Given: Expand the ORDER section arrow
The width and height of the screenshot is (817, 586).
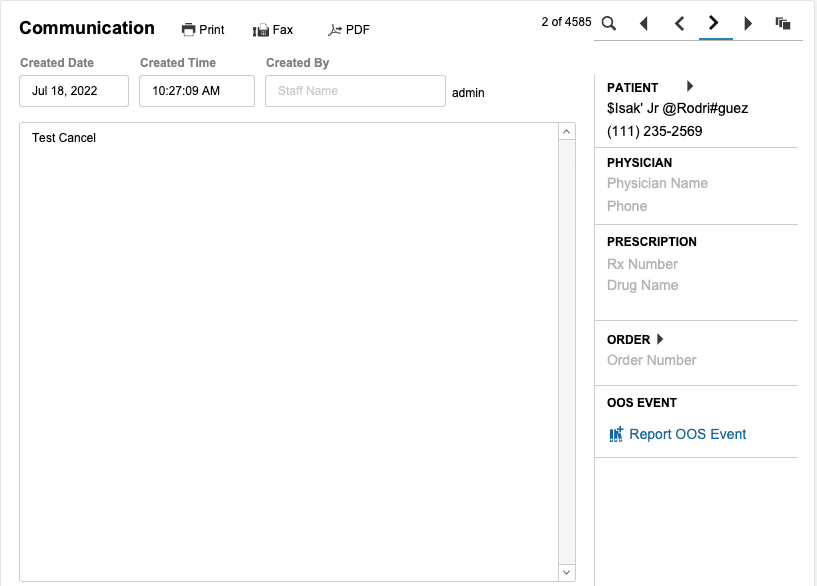Looking at the screenshot, I should [x=660, y=339].
